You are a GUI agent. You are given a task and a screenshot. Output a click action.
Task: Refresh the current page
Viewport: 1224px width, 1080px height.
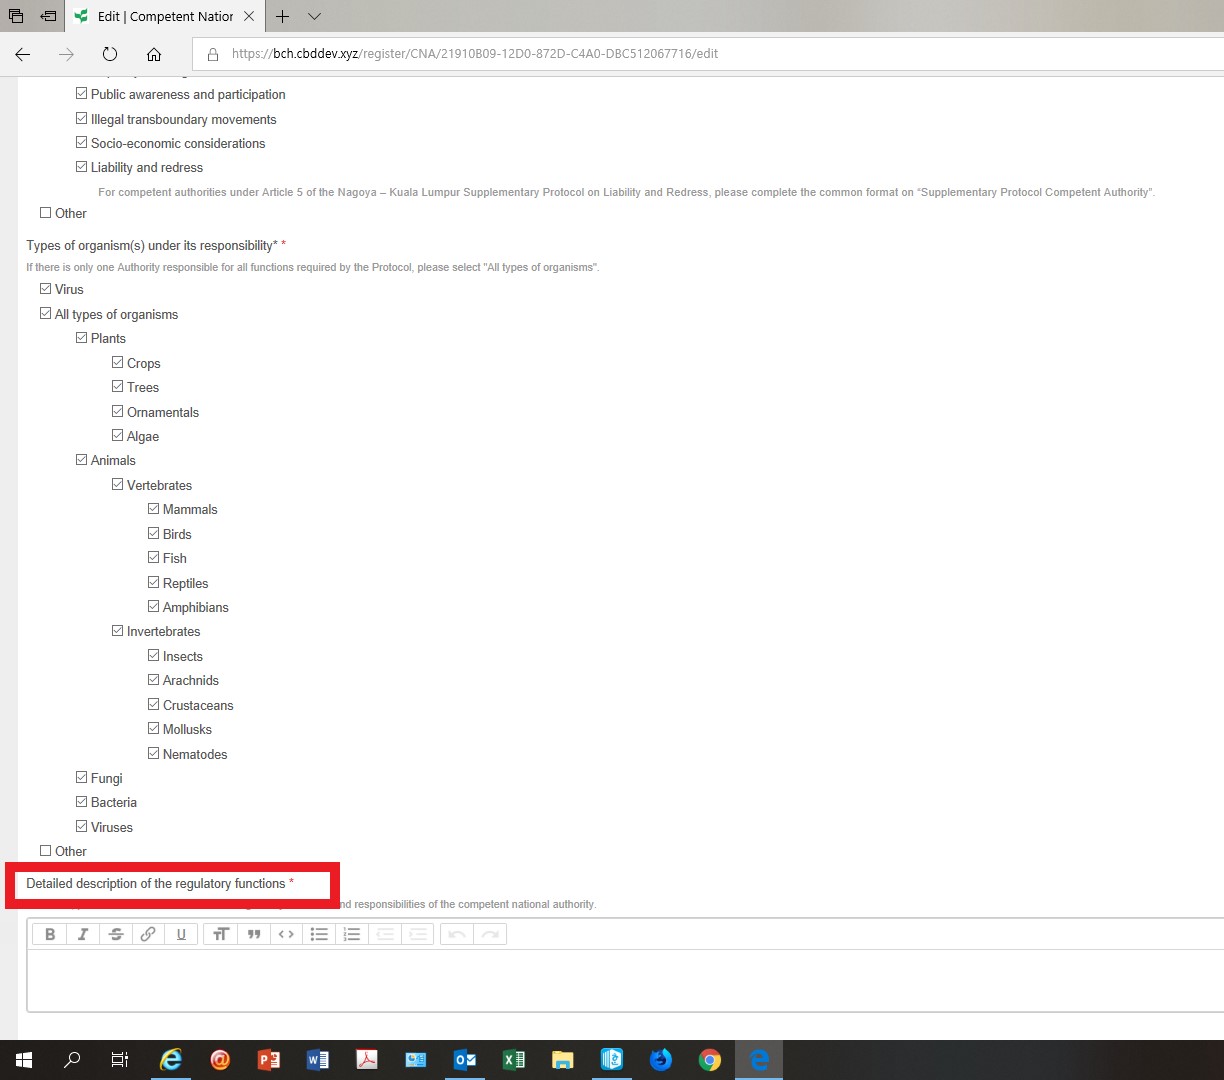pos(110,54)
